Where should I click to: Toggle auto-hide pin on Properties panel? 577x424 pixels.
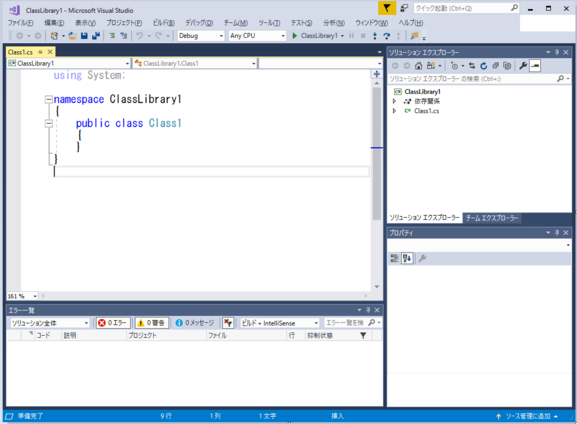557,233
